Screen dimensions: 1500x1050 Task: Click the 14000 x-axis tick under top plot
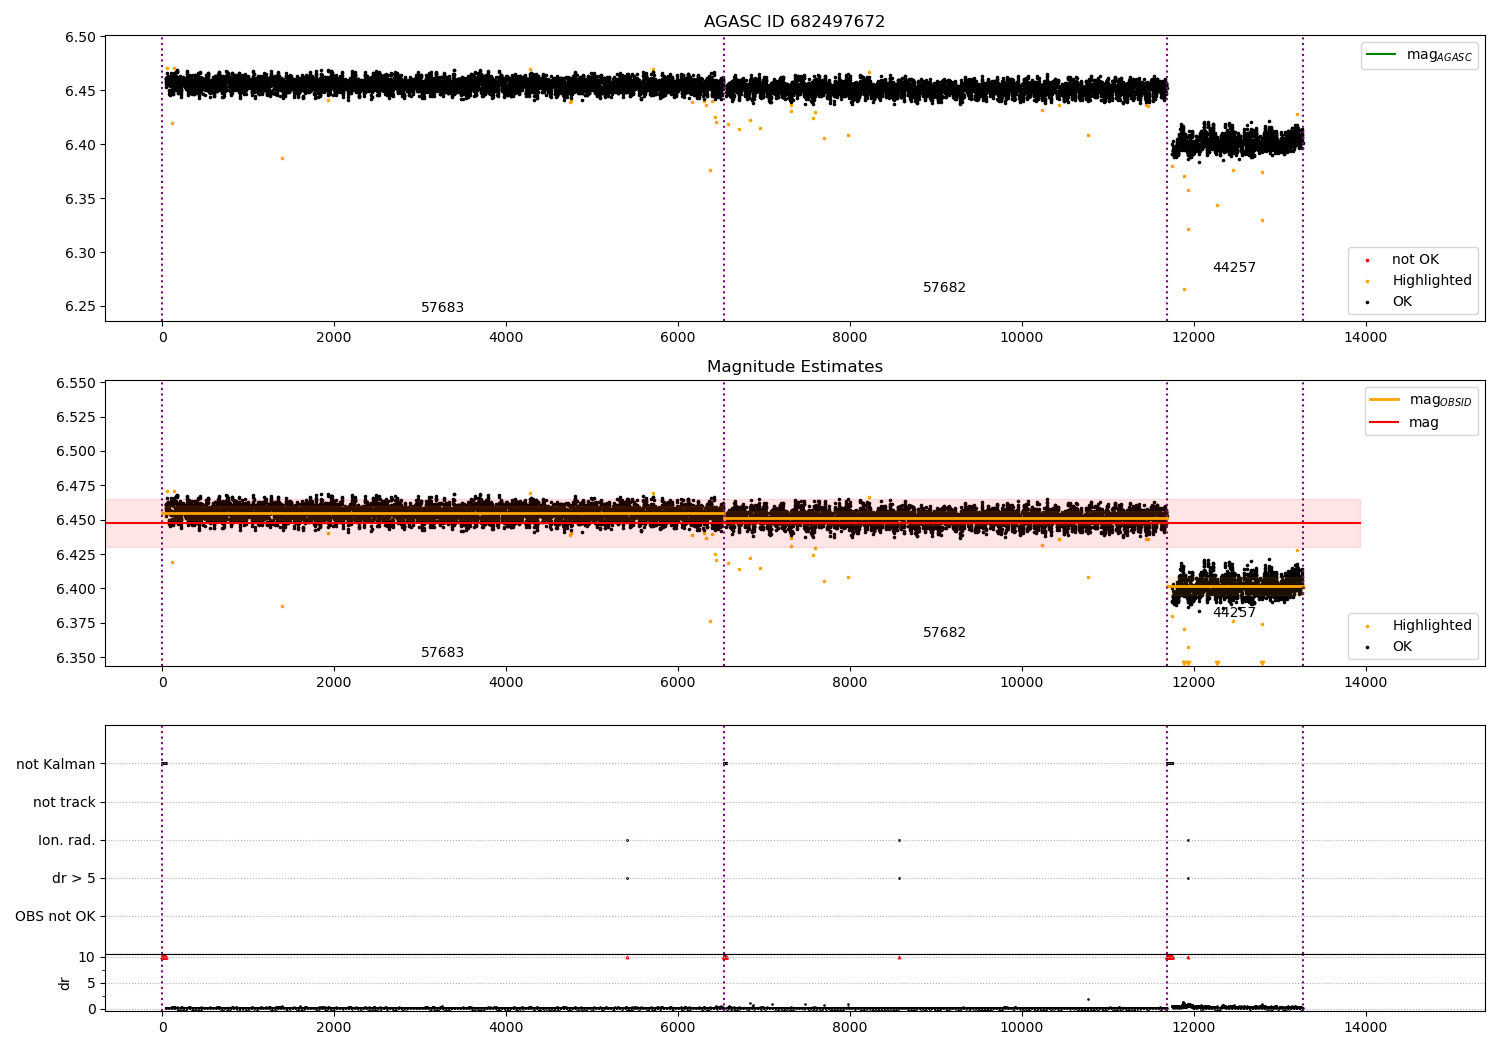(x=1366, y=338)
